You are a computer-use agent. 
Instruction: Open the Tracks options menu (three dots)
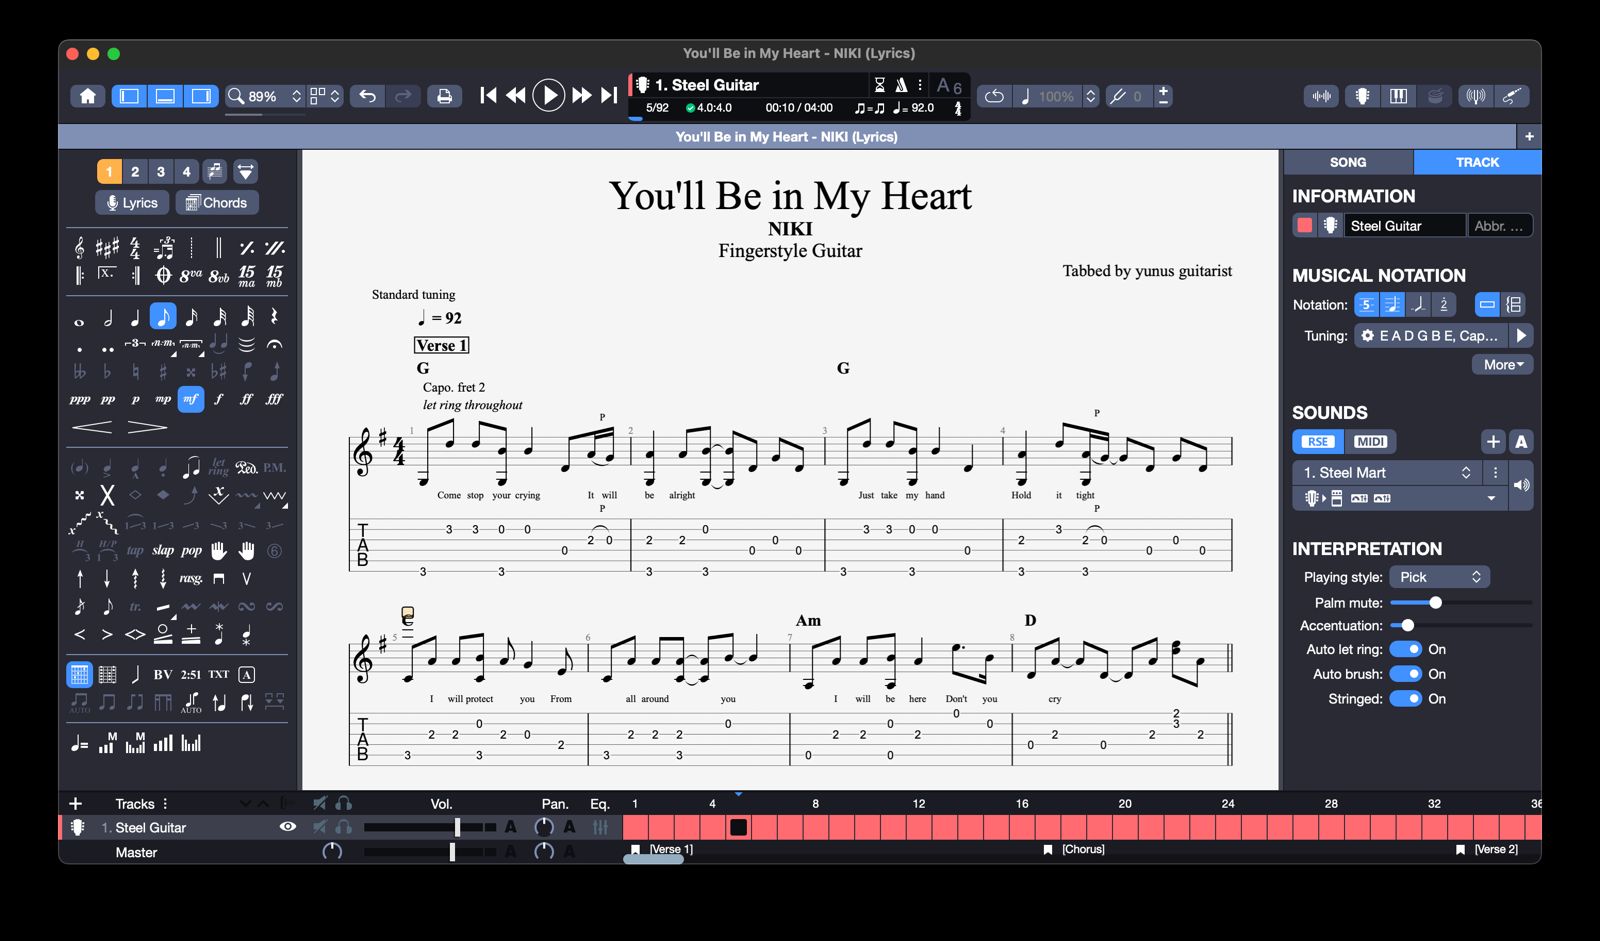click(165, 804)
